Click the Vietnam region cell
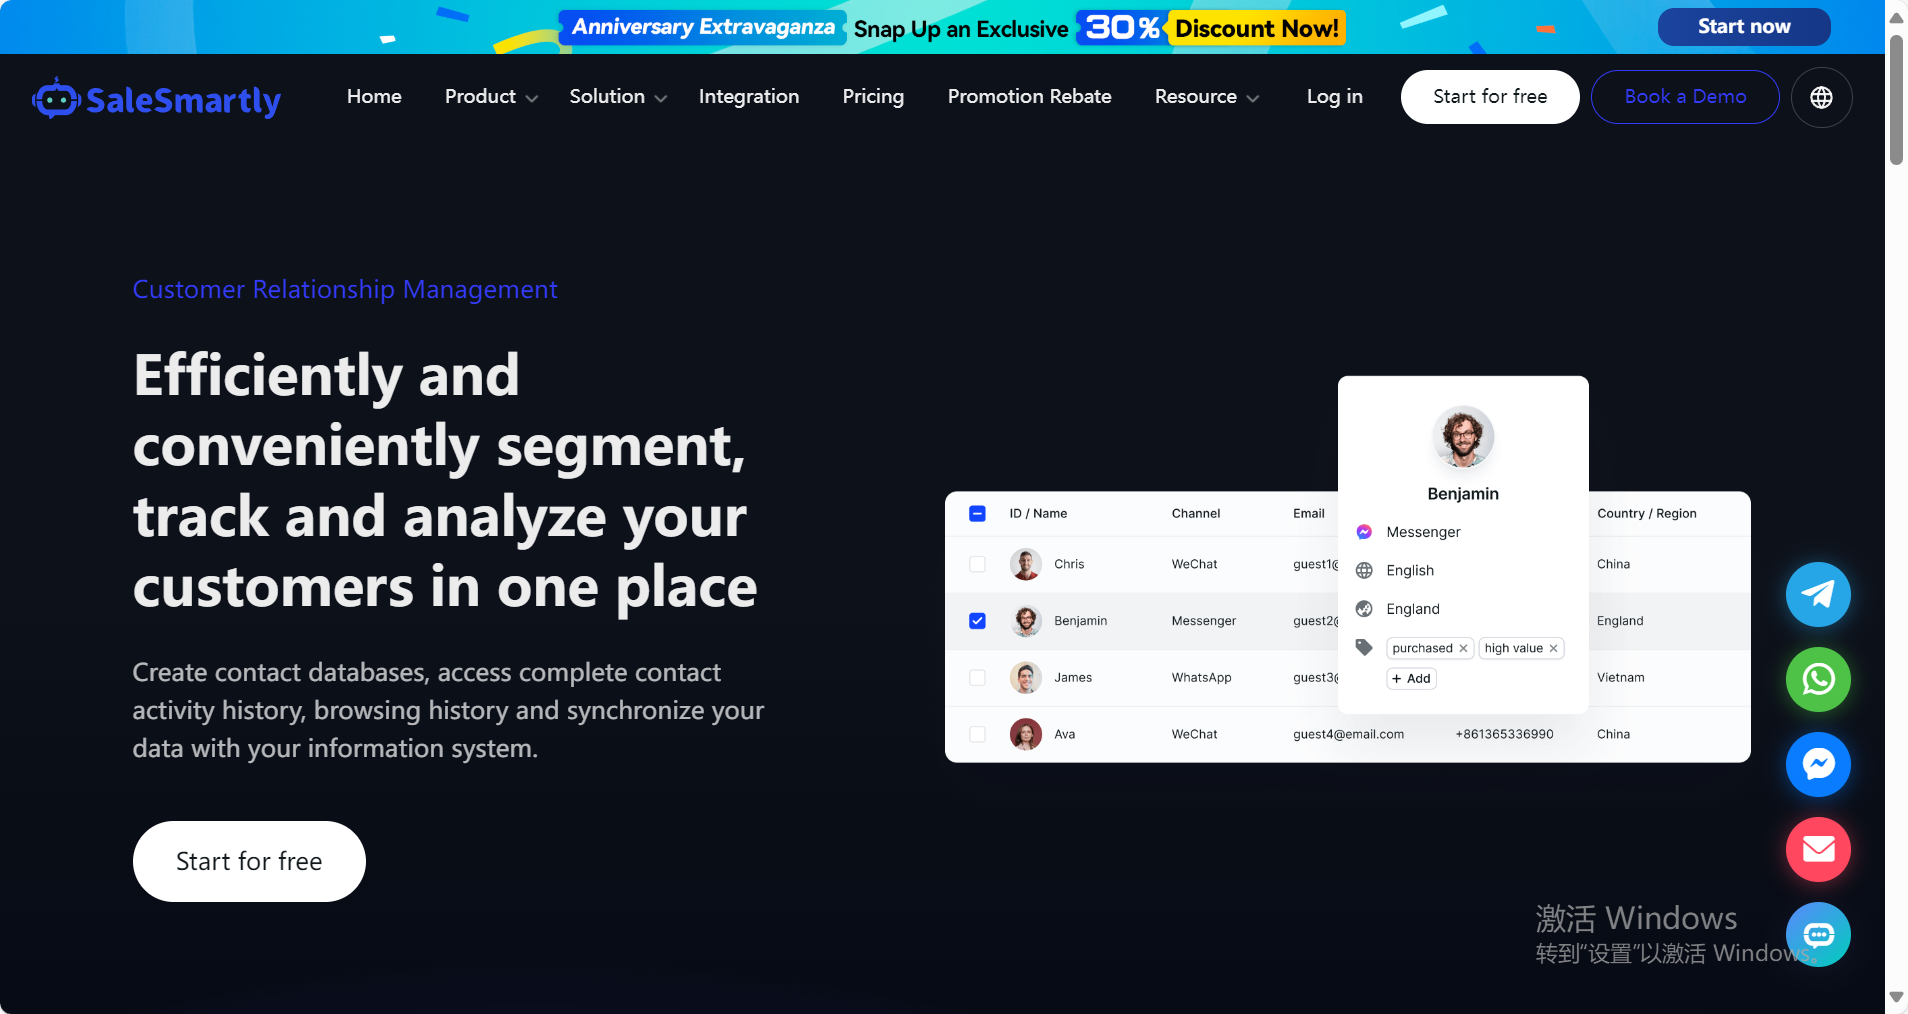This screenshot has height=1014, width=1908. click(1620, 678)
